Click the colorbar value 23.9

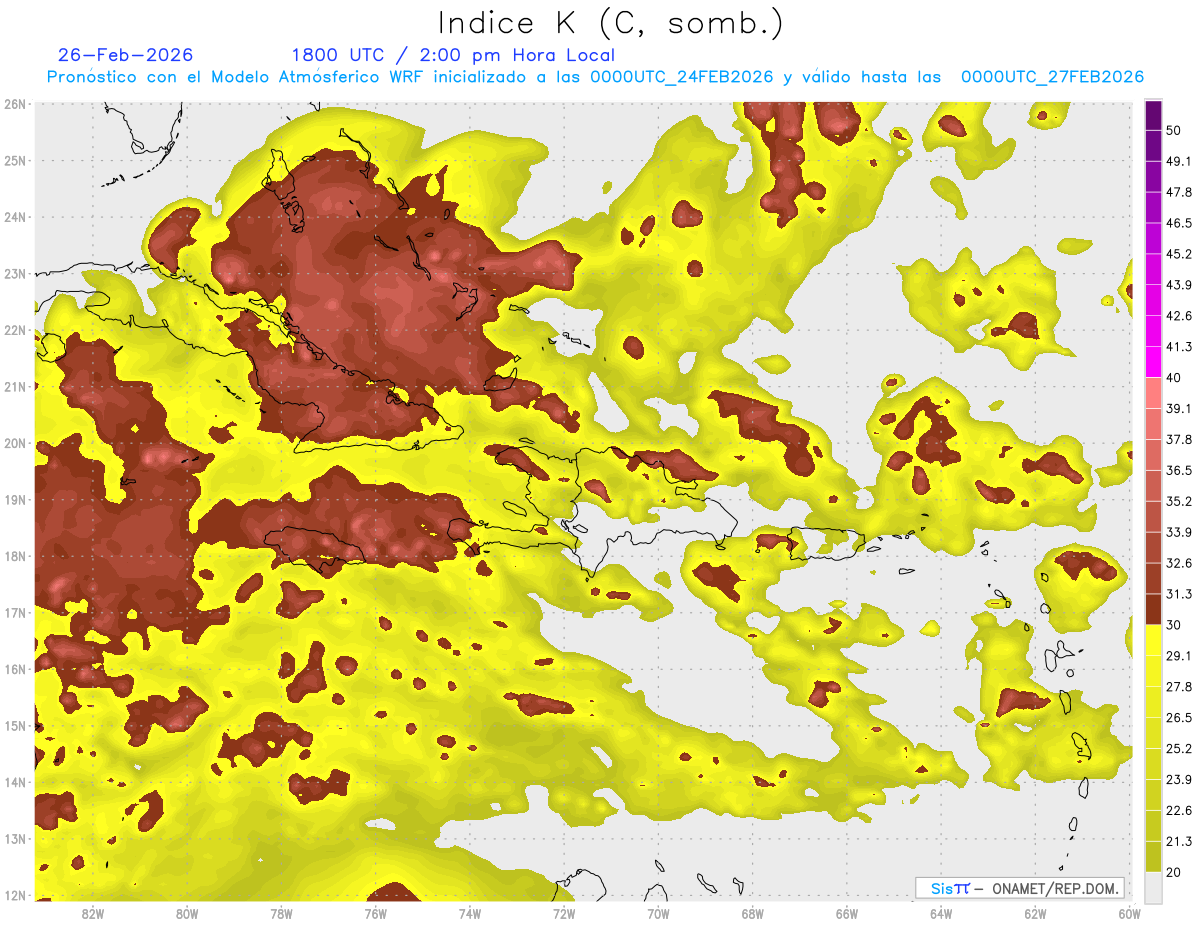pos(1179,780)
